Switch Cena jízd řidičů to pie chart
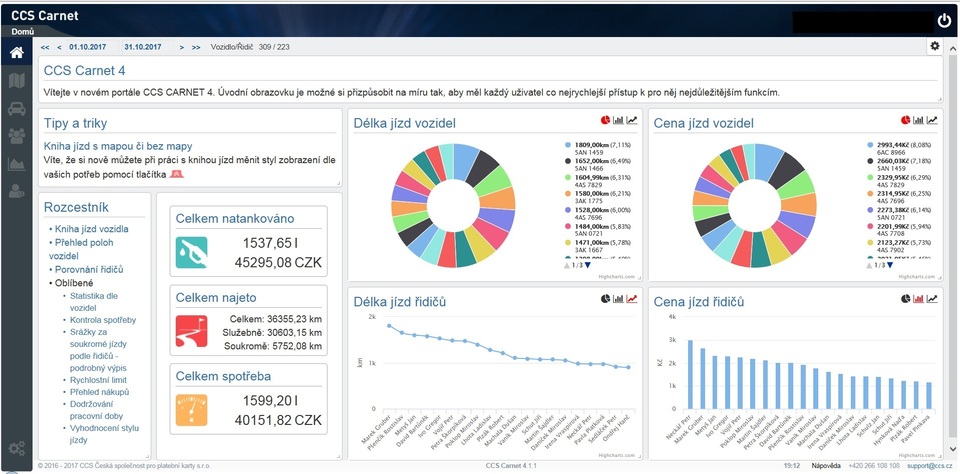 pos(906,299)
